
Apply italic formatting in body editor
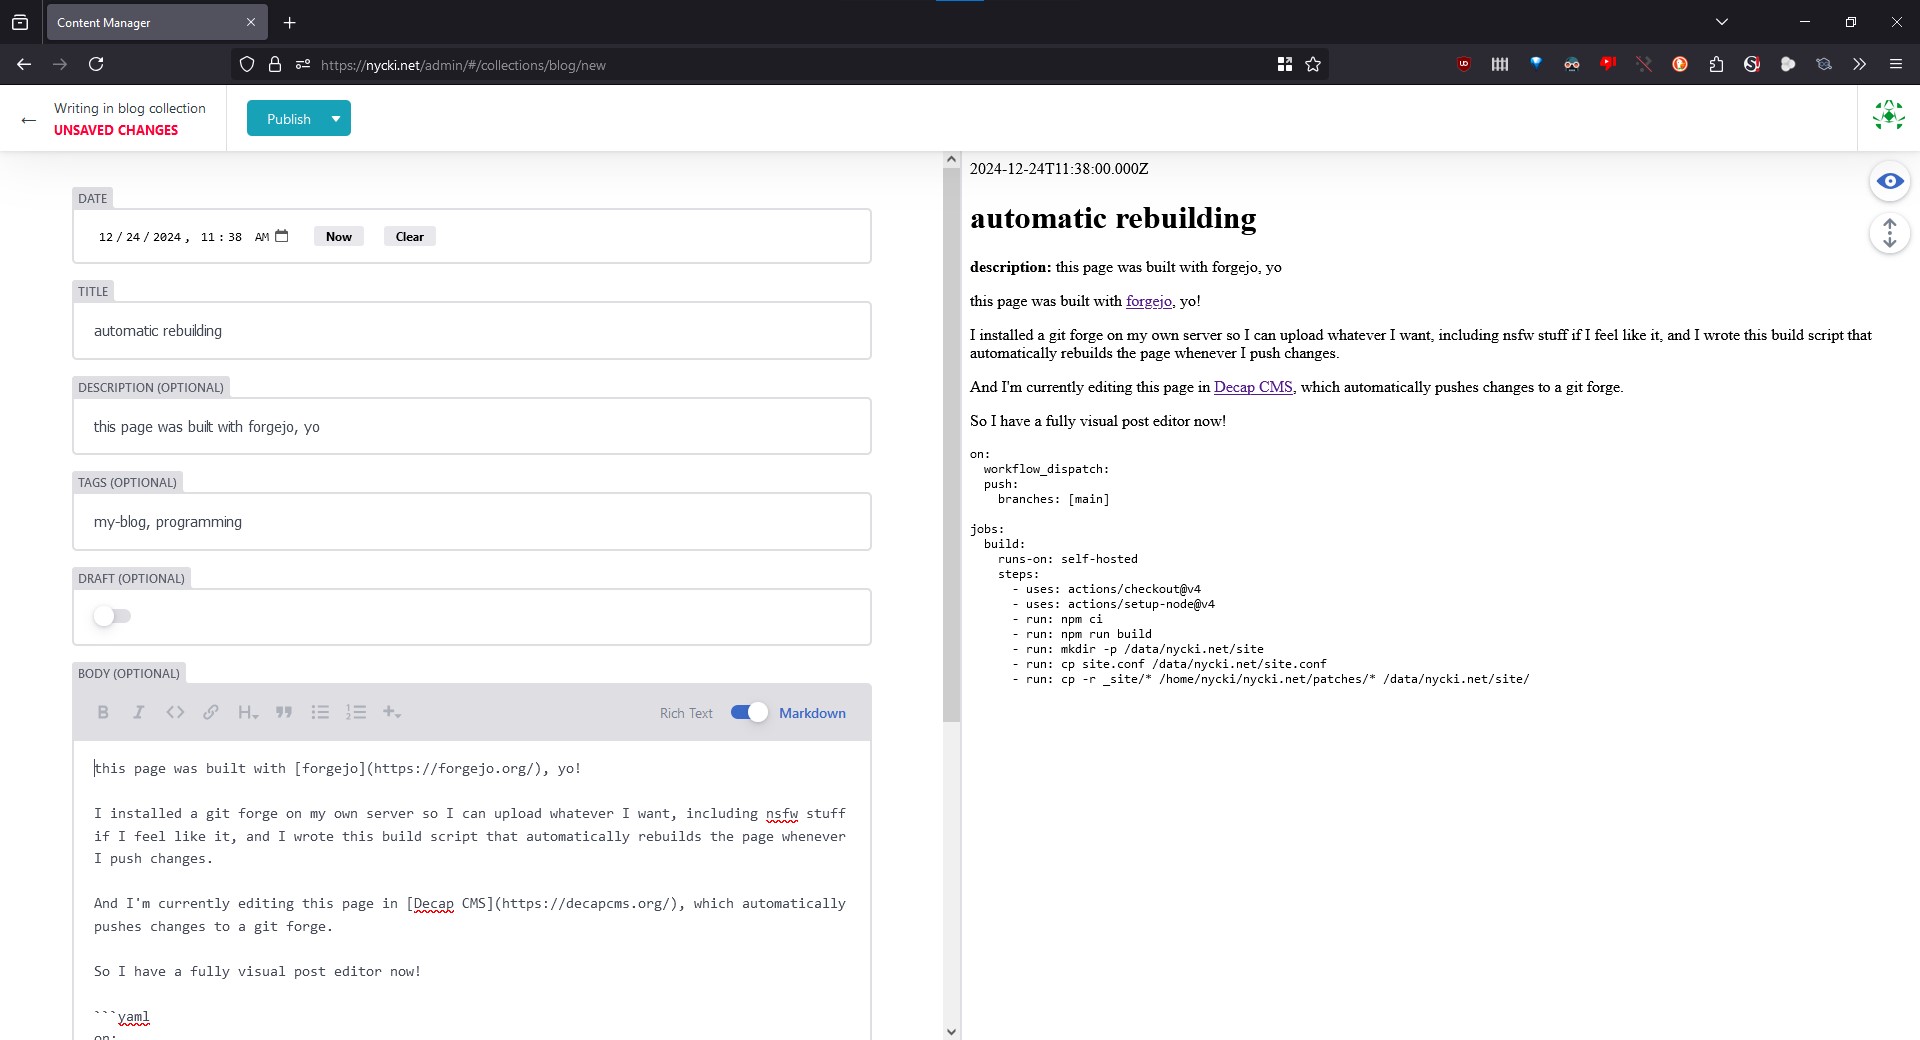click(139, 712)
